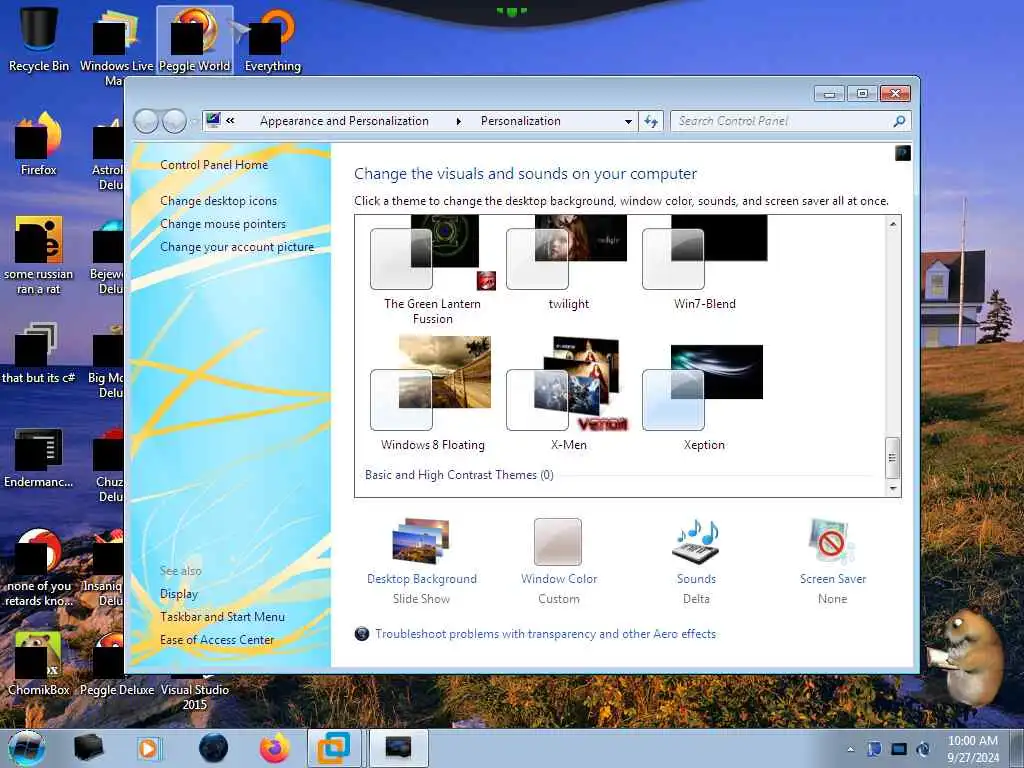Open Window Color swatch icon
1024x768 pixels.
point(558,542)
